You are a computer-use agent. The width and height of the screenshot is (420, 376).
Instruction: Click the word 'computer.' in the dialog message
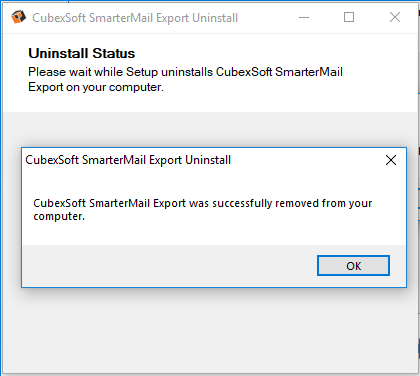click(x=59, y=216)
